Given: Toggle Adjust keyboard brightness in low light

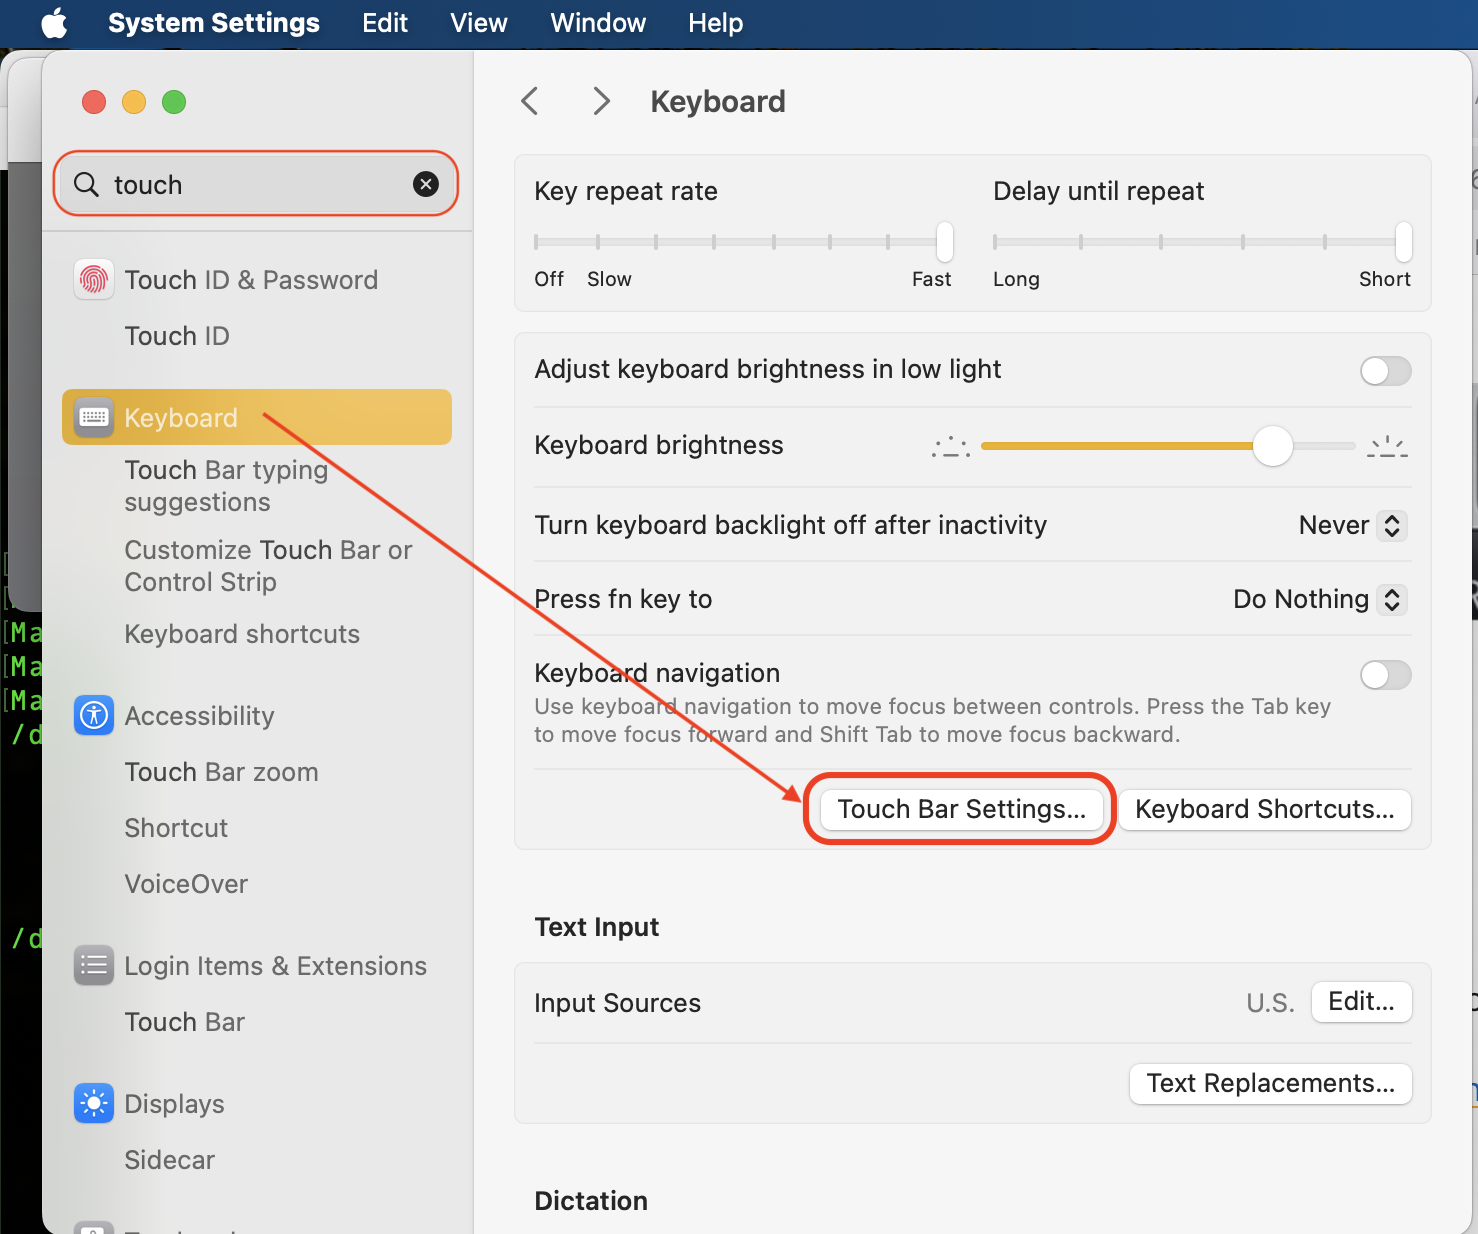Looking at the screenshot, I should click(1385, 371).
